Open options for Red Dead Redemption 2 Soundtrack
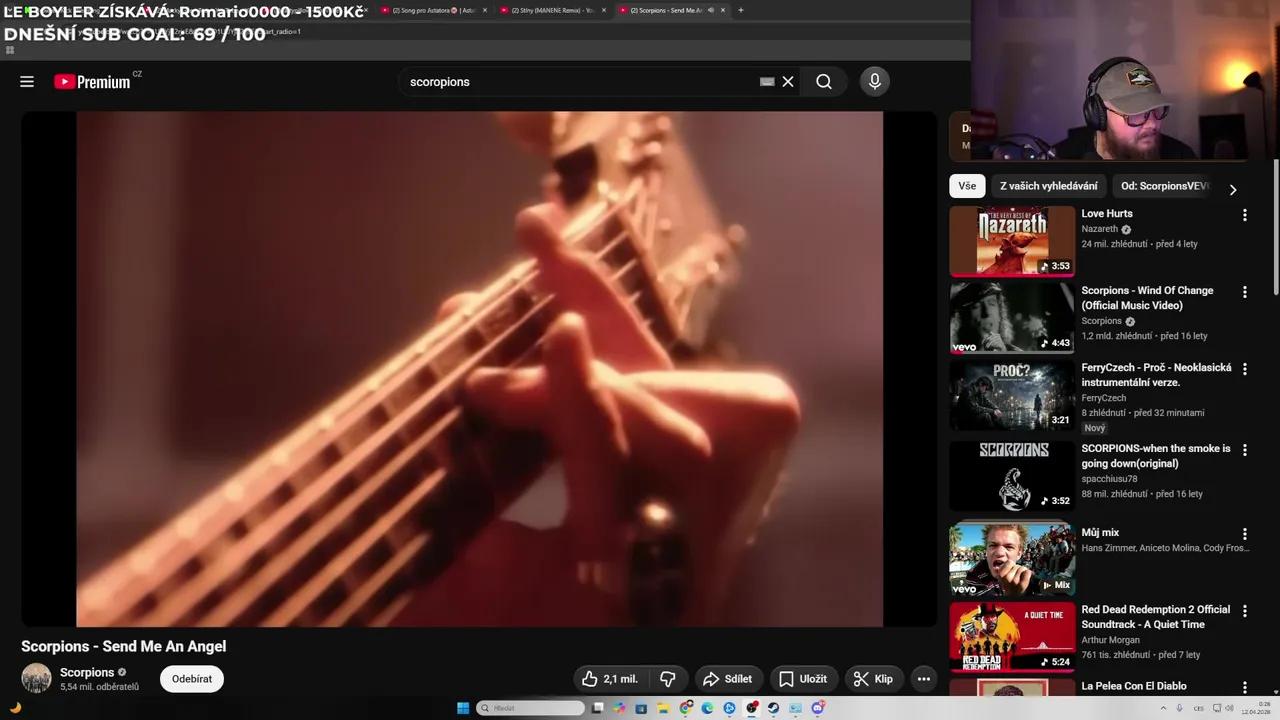 tap(1245, 611)
